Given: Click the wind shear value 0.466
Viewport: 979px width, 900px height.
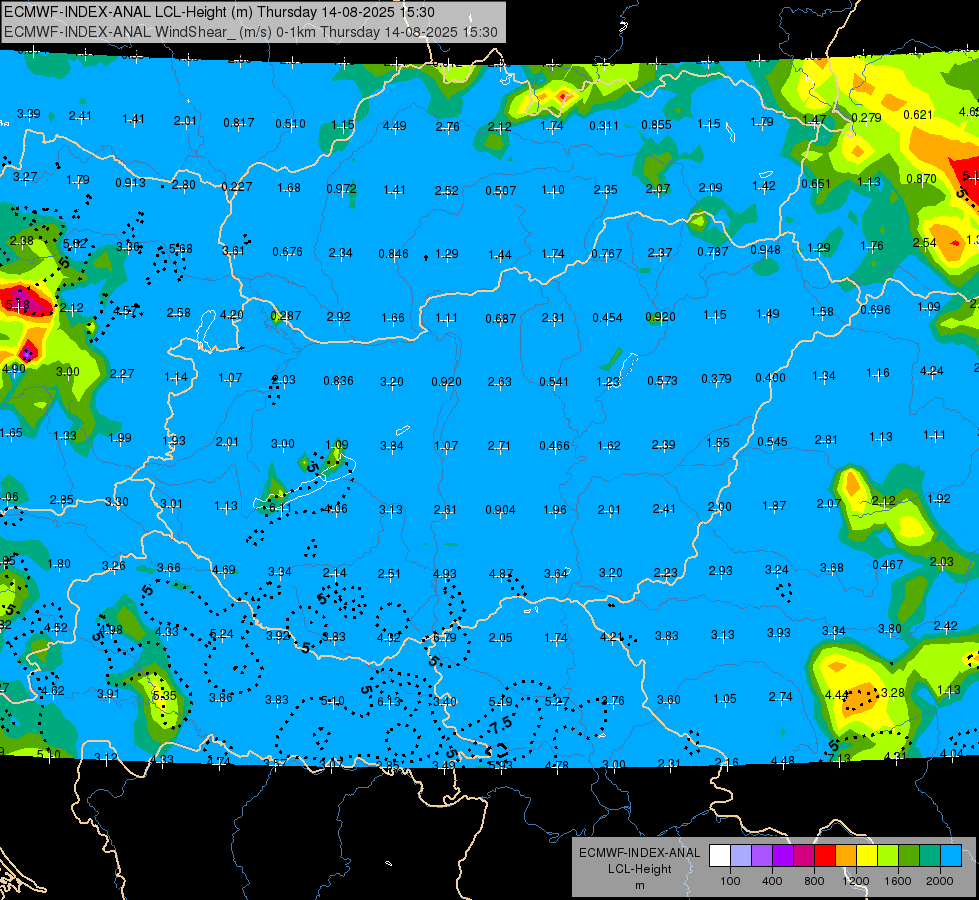Looking at the screenshot, I should [x=554, y=445].
